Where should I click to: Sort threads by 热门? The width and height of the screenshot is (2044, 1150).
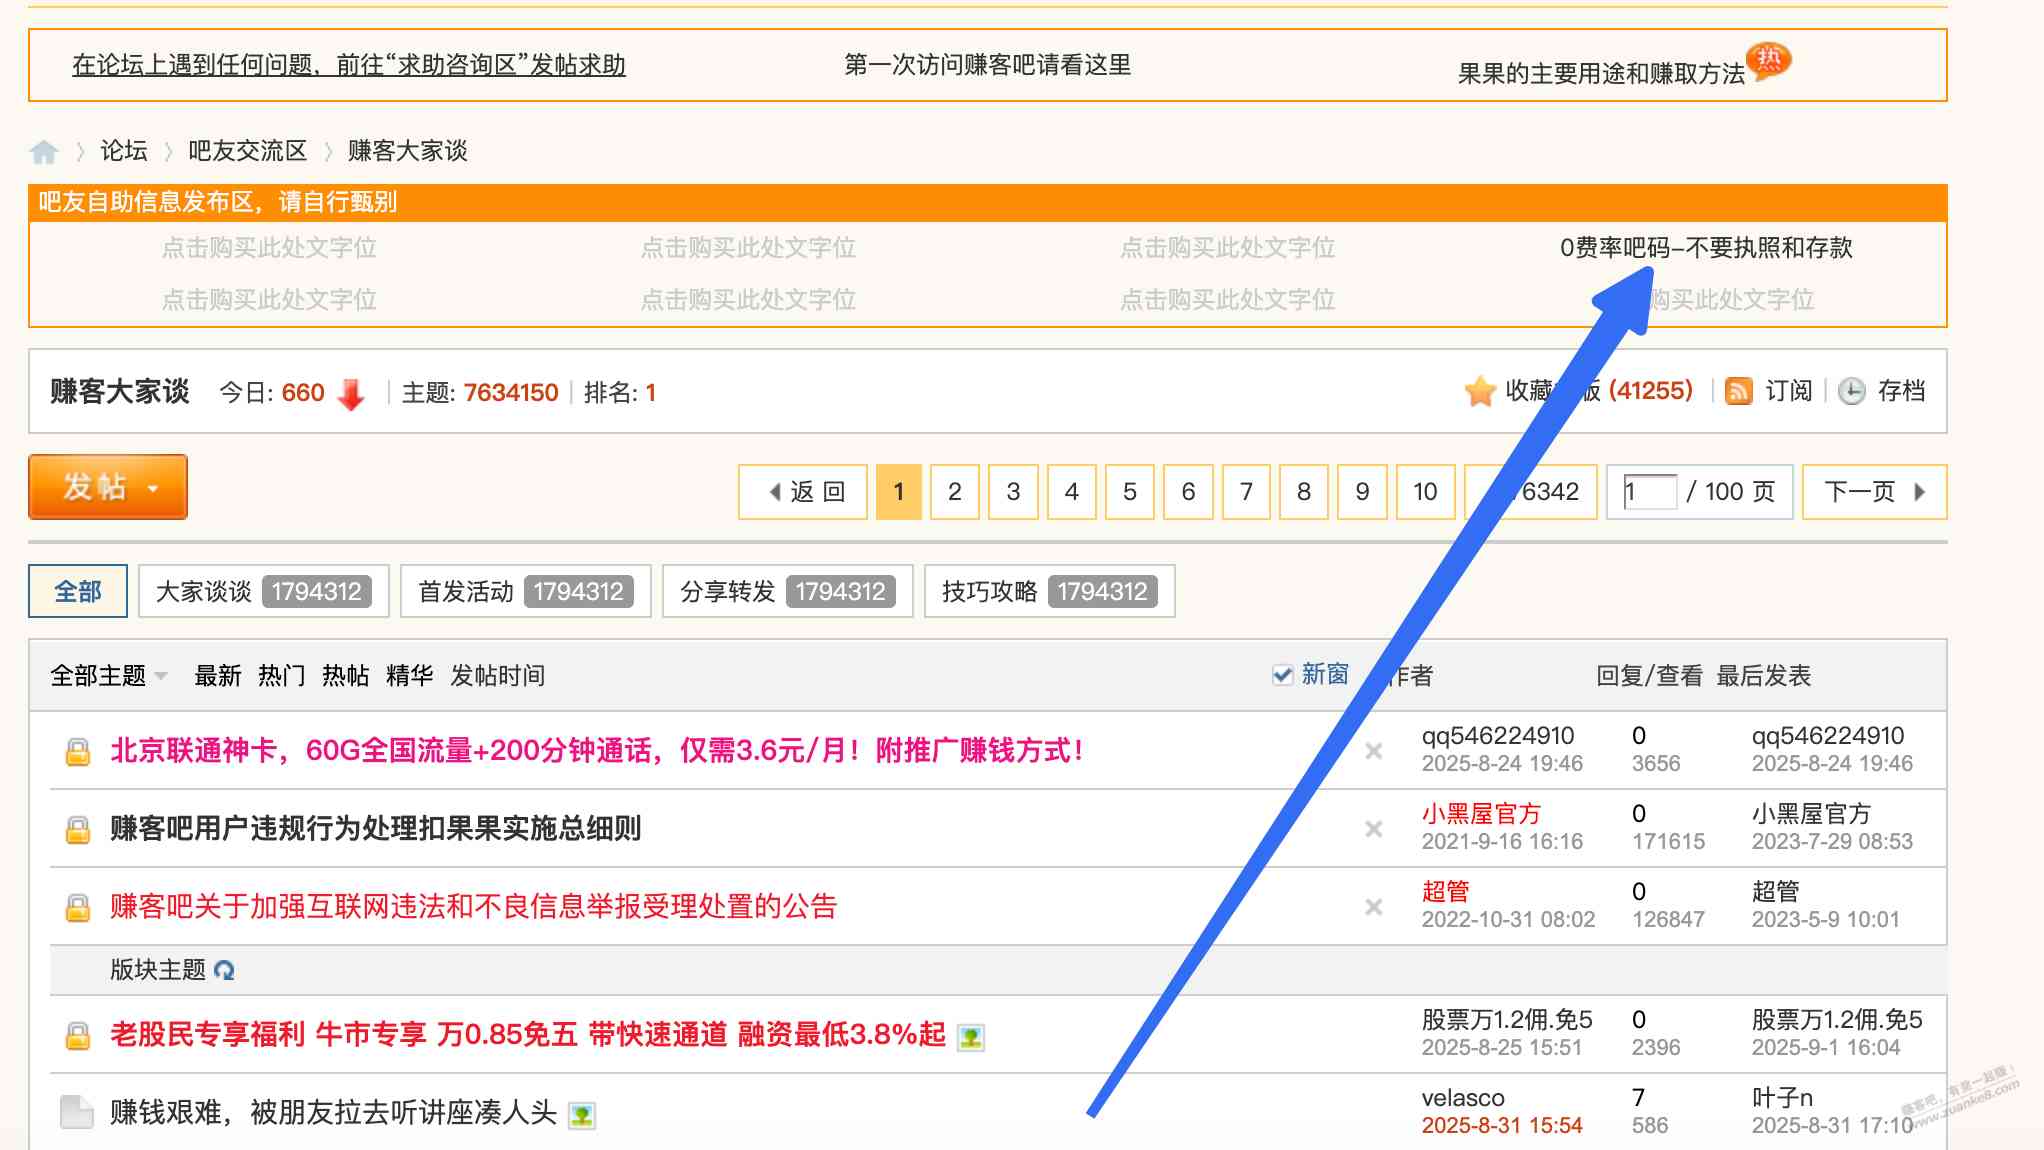coord(281,676)
